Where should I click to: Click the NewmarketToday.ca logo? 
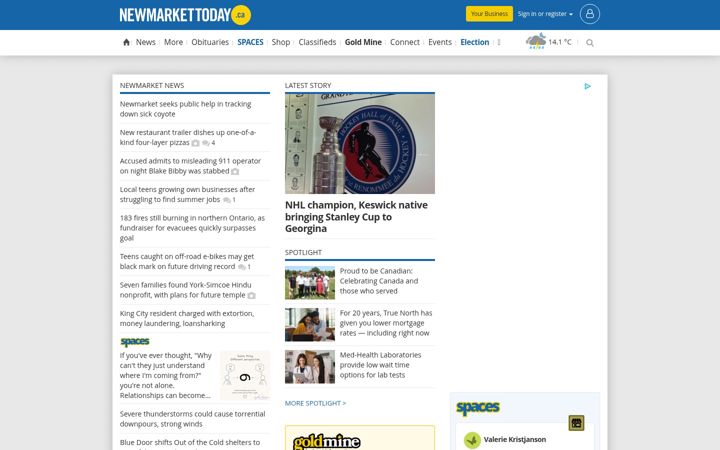click(185, 15)
